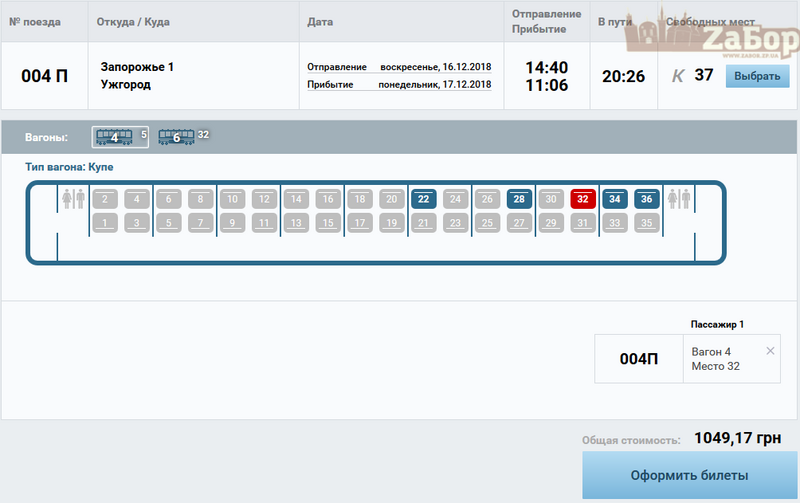This screenshot has width=800, height=503.
Task: Deselect the red seat 32
Action: pos(583,199)
